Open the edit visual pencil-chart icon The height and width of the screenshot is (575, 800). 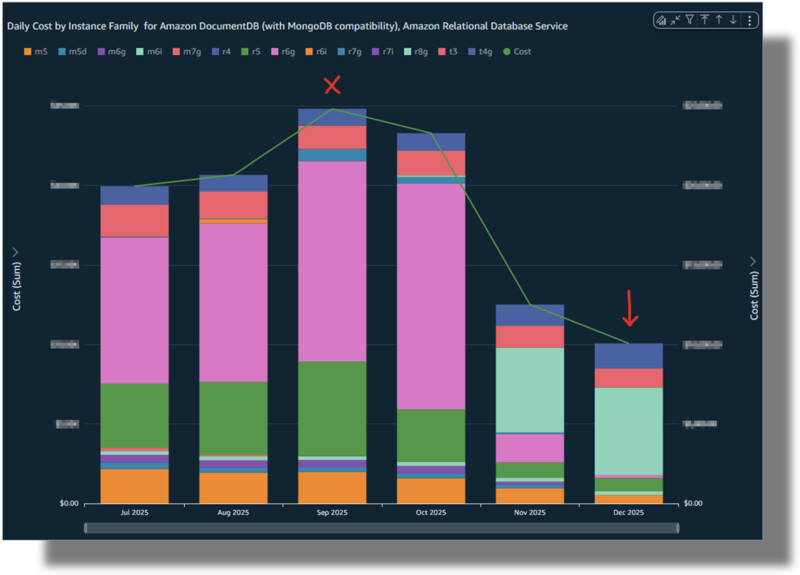pos(661,20)
